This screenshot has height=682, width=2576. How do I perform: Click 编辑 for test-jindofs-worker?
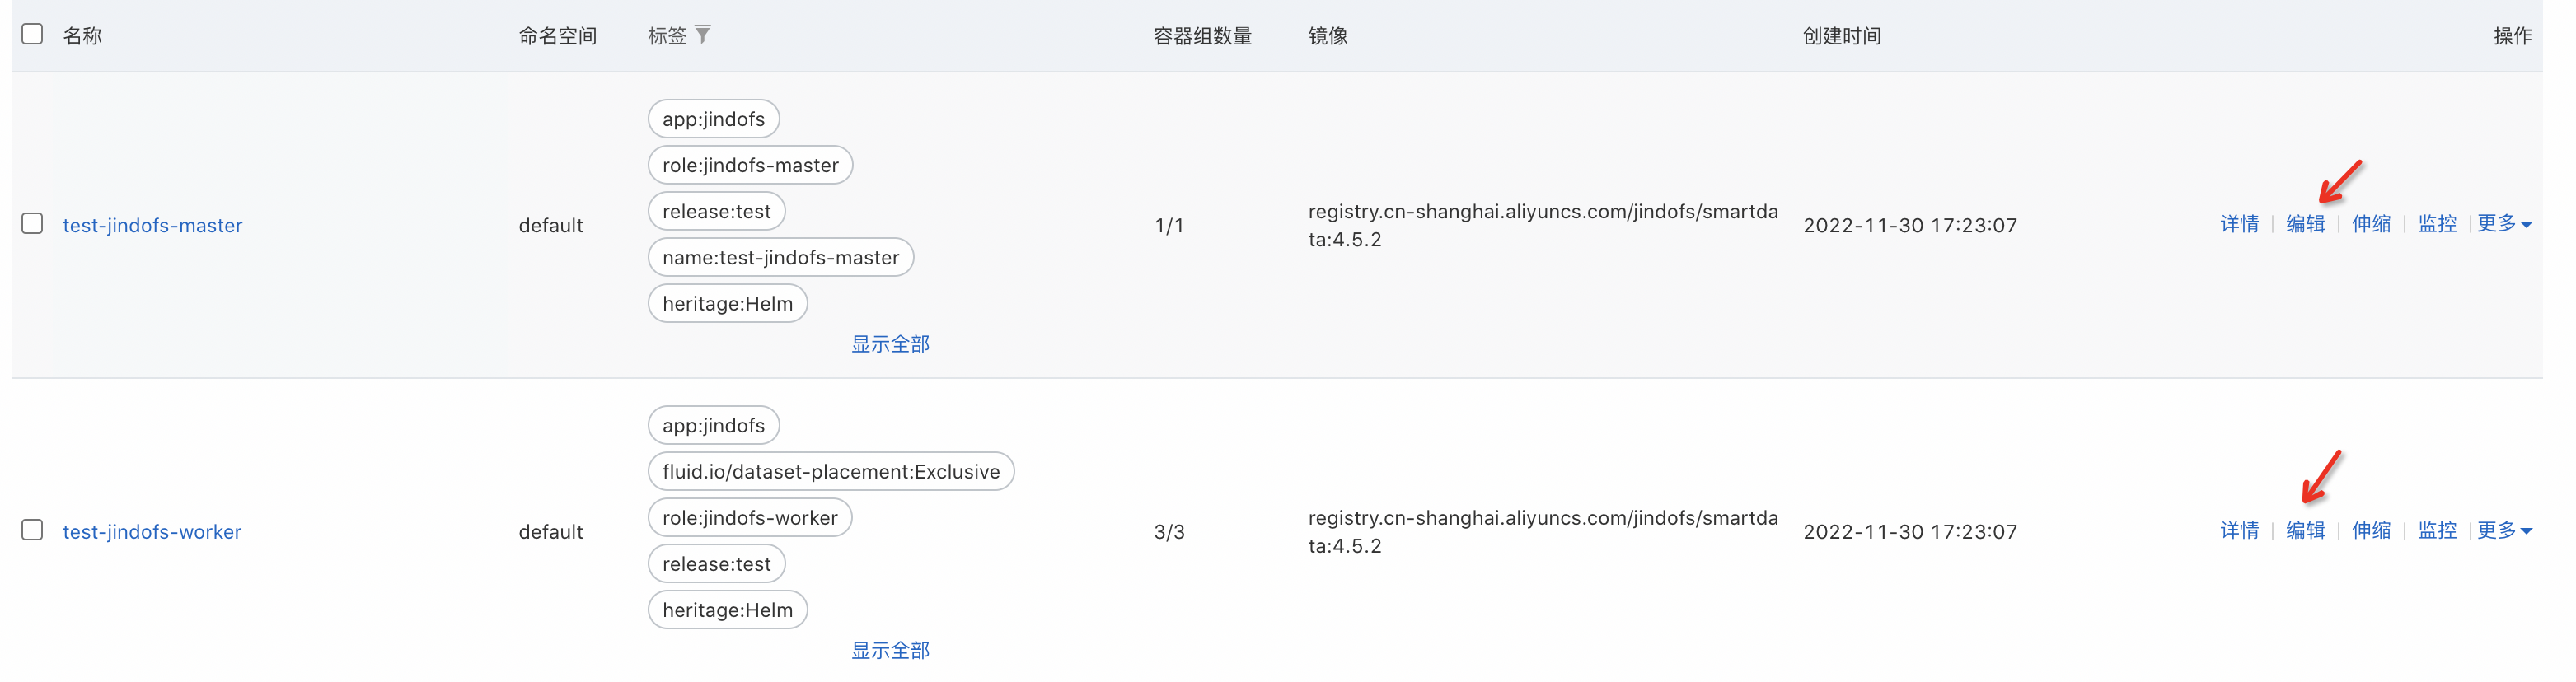coord(2304,531)
